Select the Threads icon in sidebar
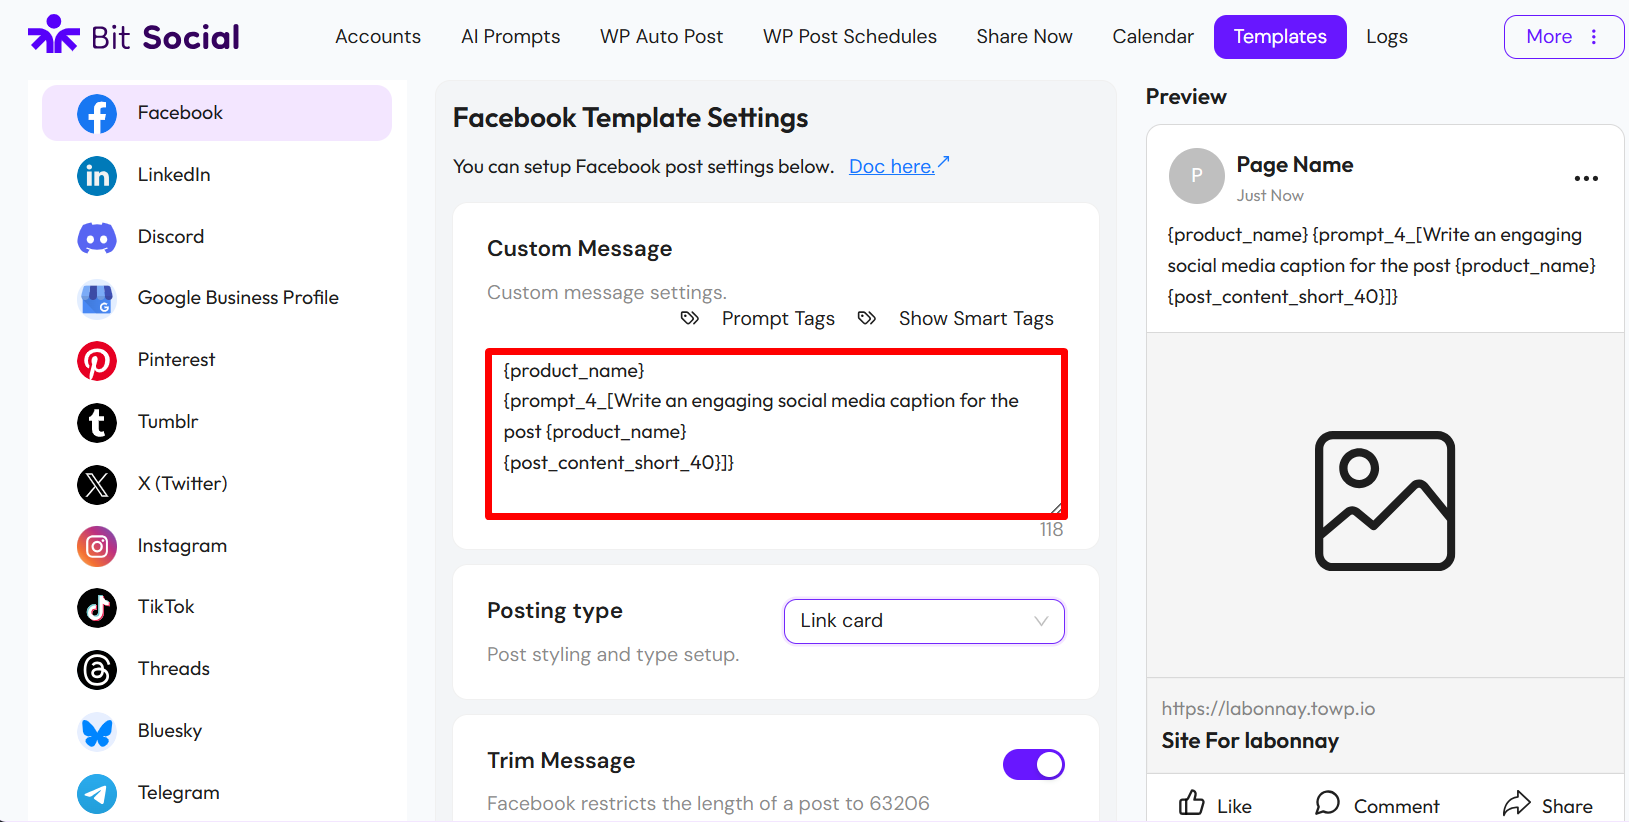This screenshot has width=1629, height=822. [97, 669]
